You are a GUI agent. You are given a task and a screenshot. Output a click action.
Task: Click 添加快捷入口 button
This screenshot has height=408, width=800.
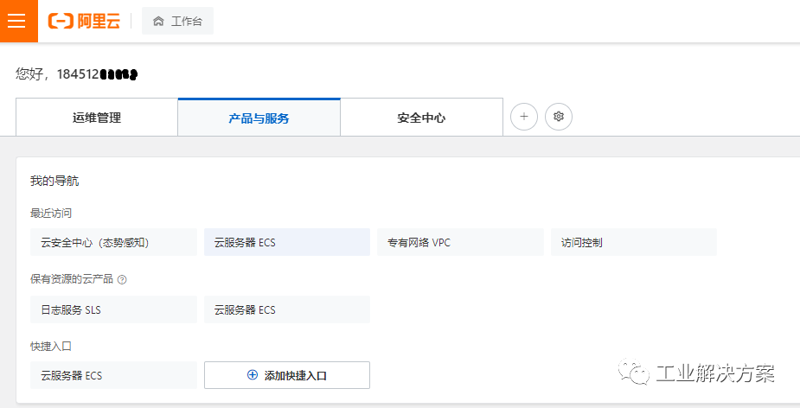click(x=287, y=375)
